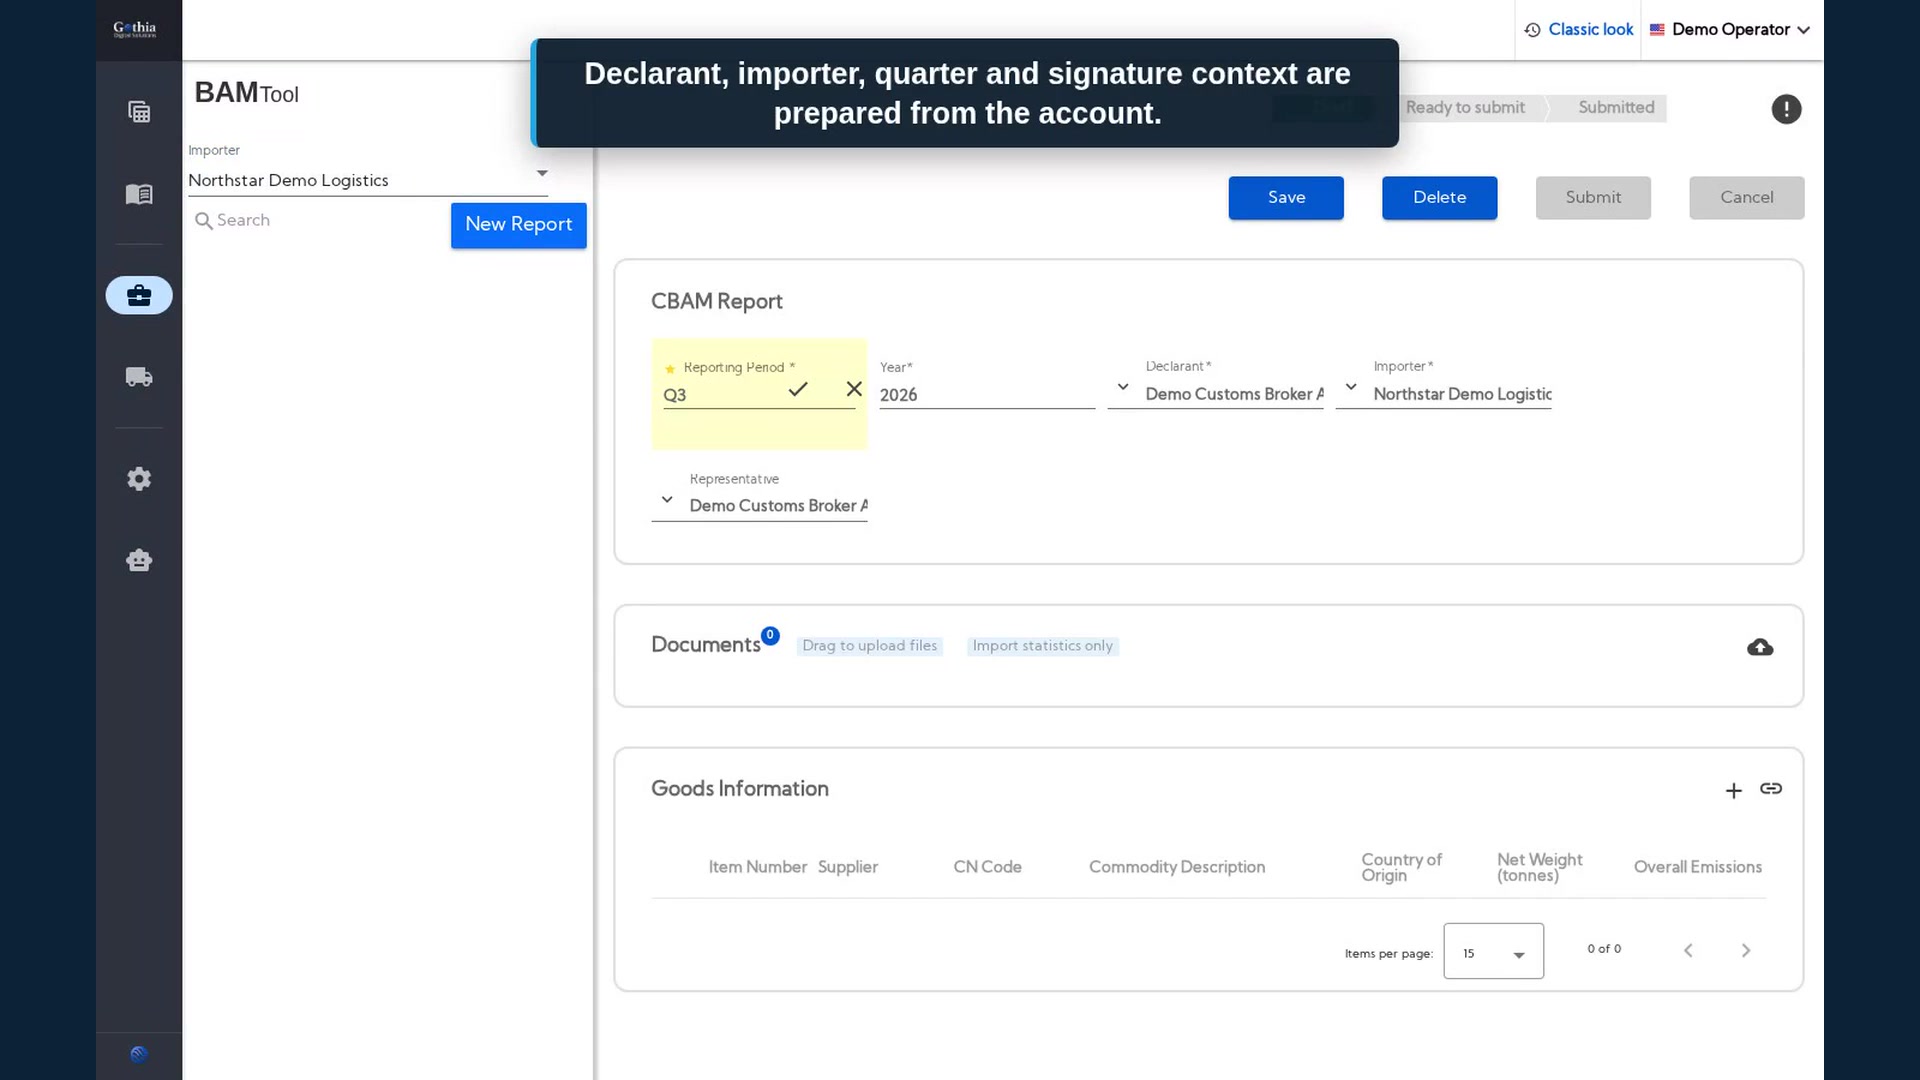
Task: Click the Declarant Demo Customs Broker field
Action: coord(1235,394)
